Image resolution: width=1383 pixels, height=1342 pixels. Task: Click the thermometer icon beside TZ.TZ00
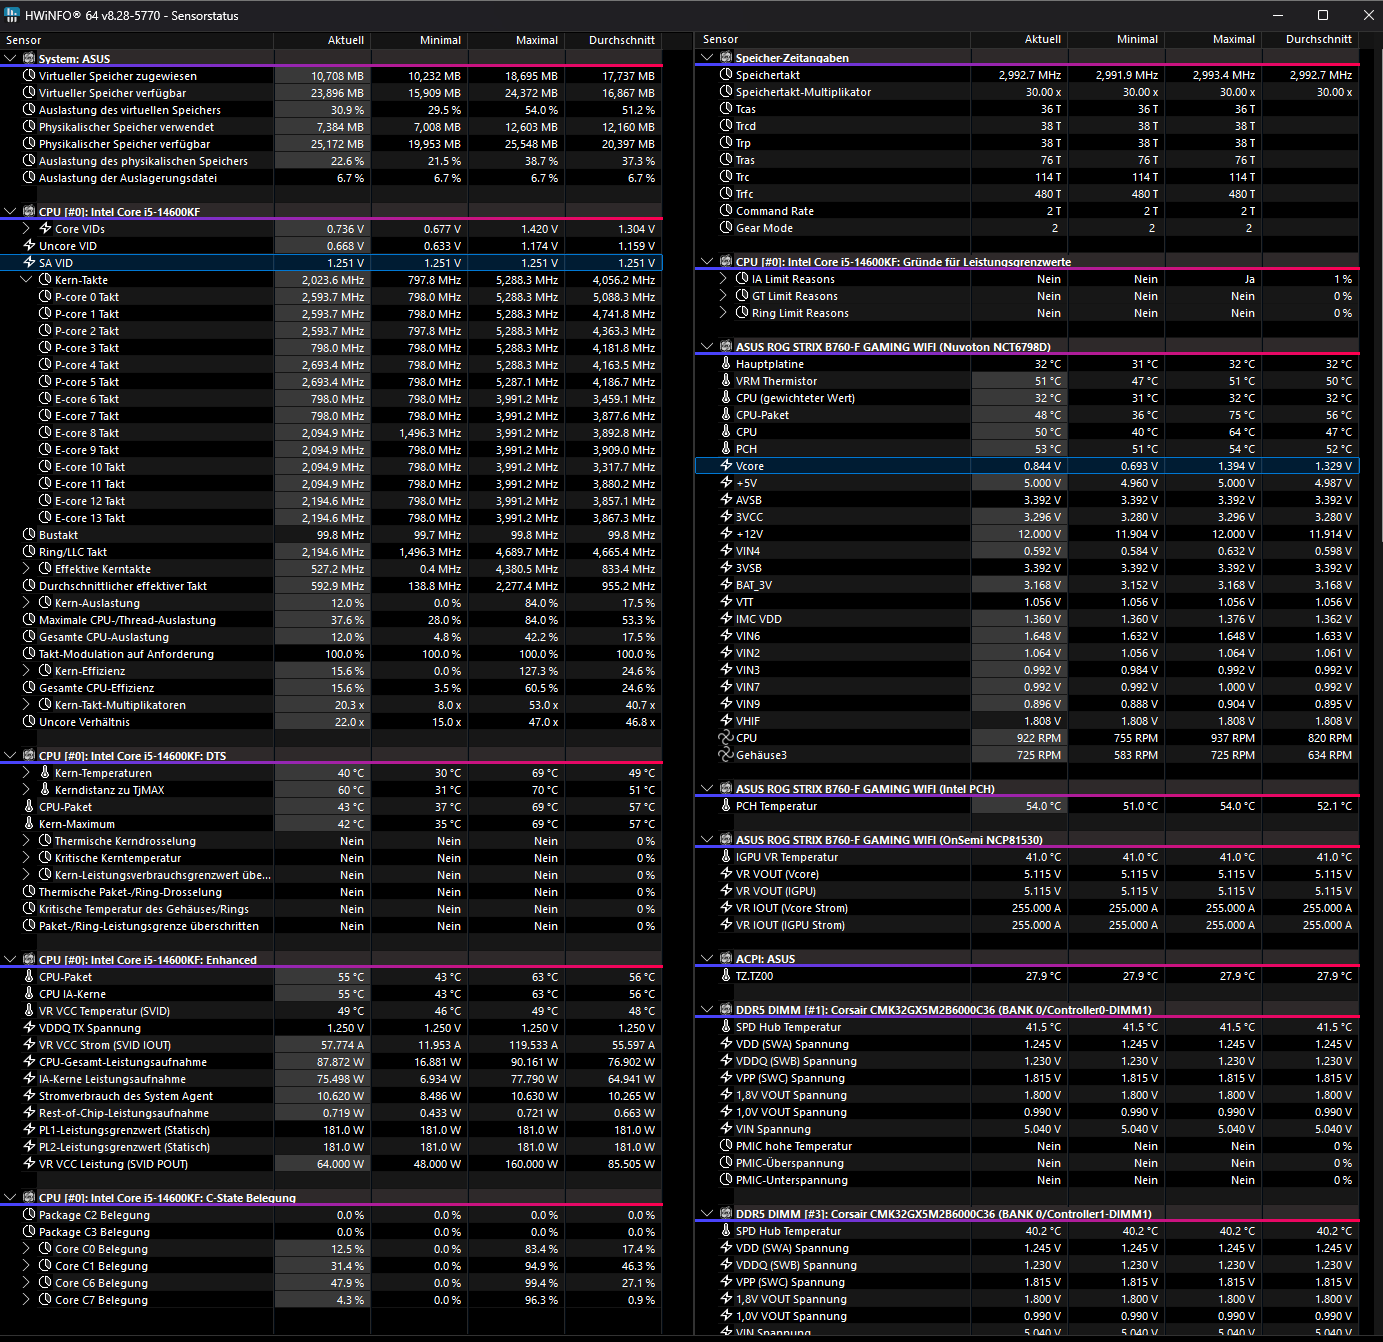coord(726,976)
